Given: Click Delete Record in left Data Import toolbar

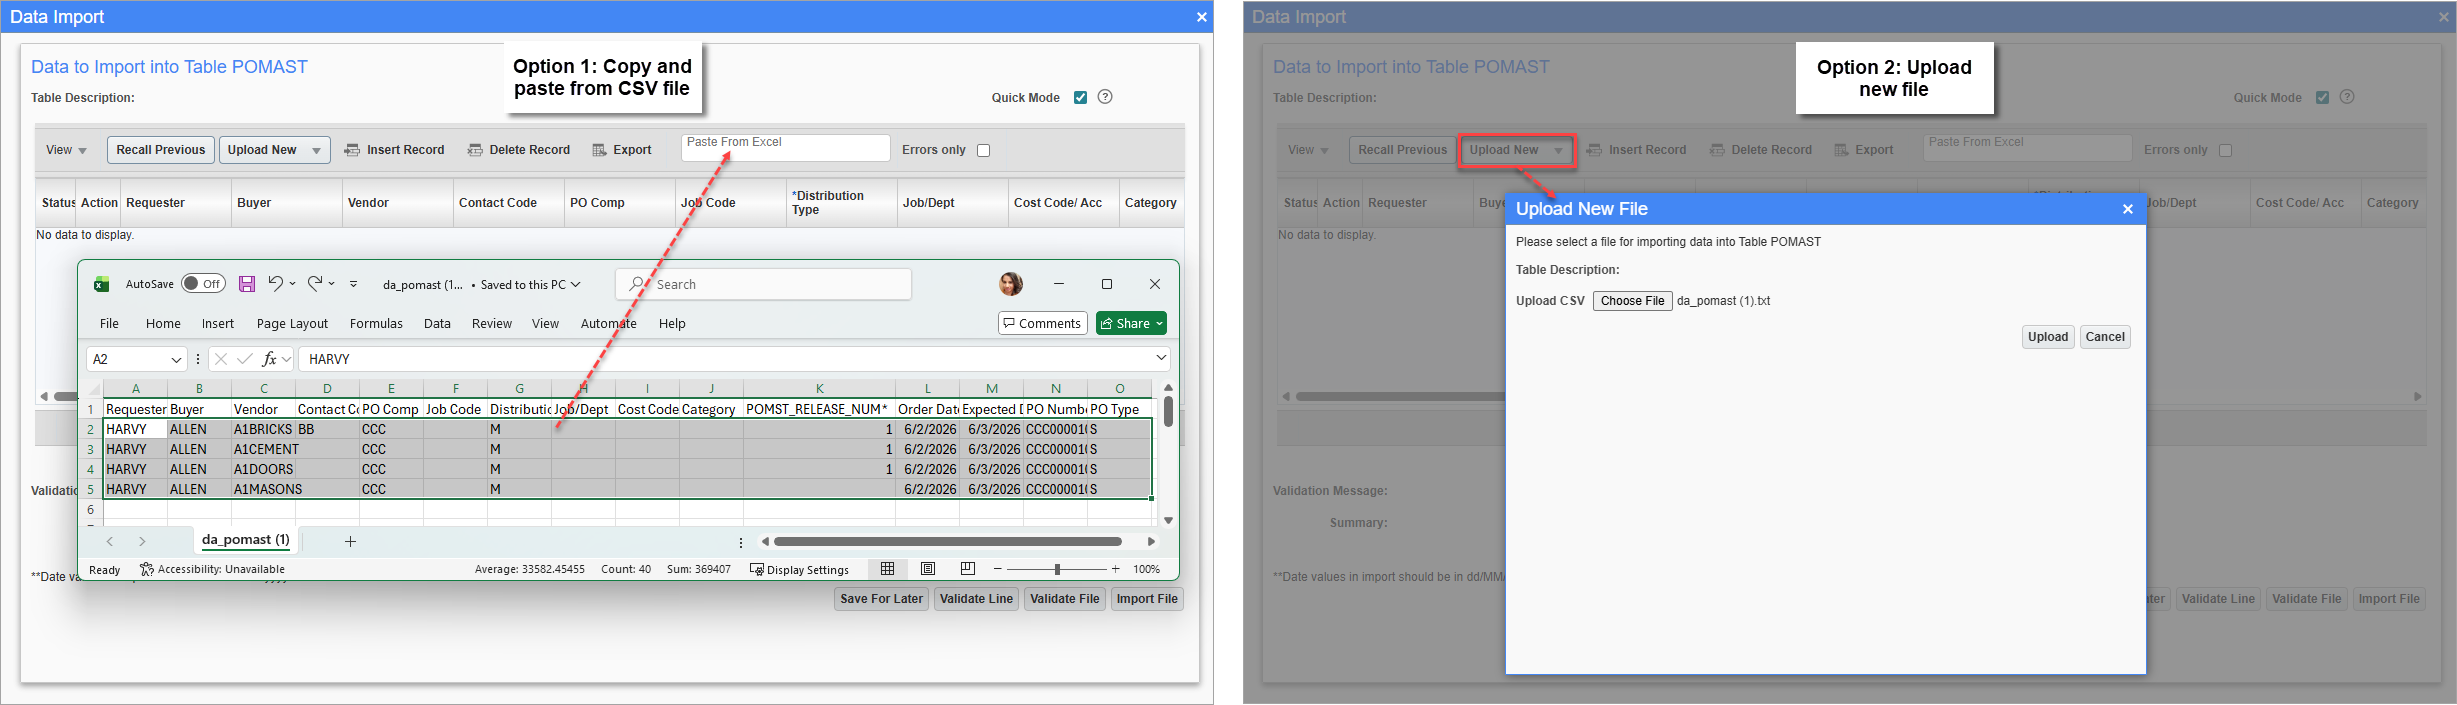Looking at the screenshot, I should (518, 150).
